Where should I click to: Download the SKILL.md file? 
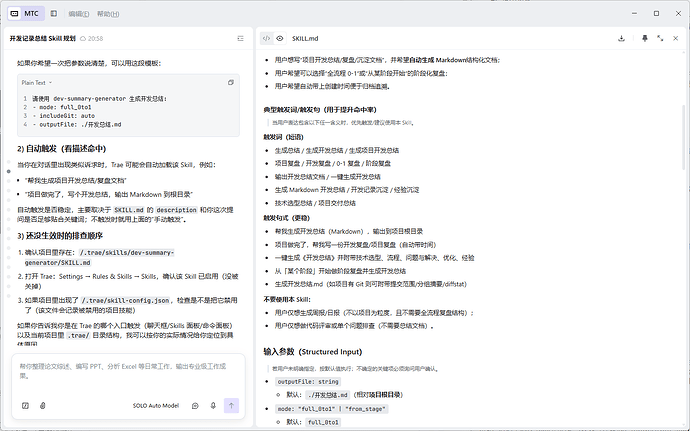621,39
